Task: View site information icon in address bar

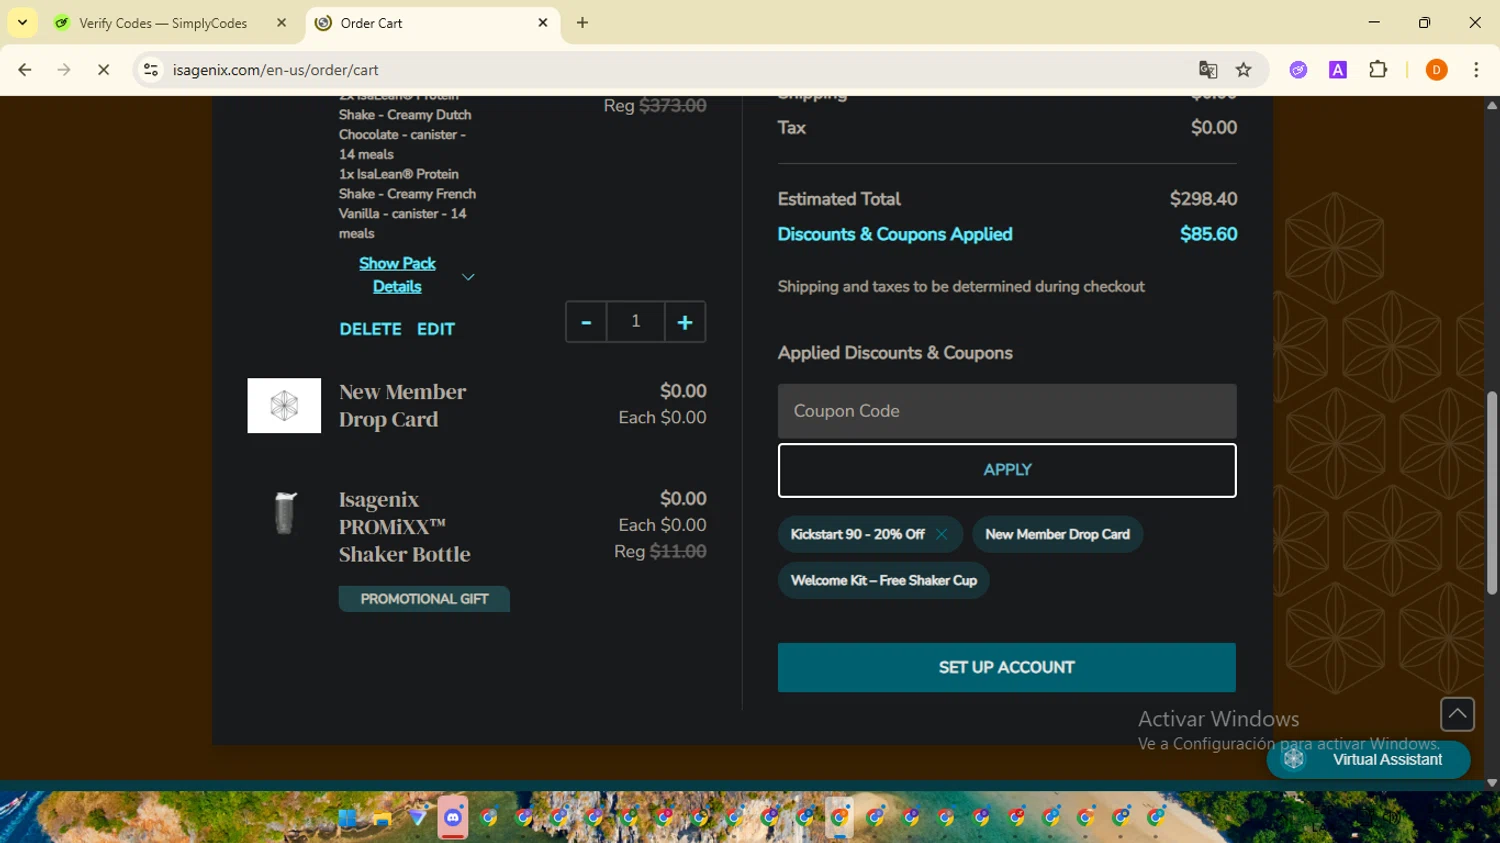Action: point(151,70)
